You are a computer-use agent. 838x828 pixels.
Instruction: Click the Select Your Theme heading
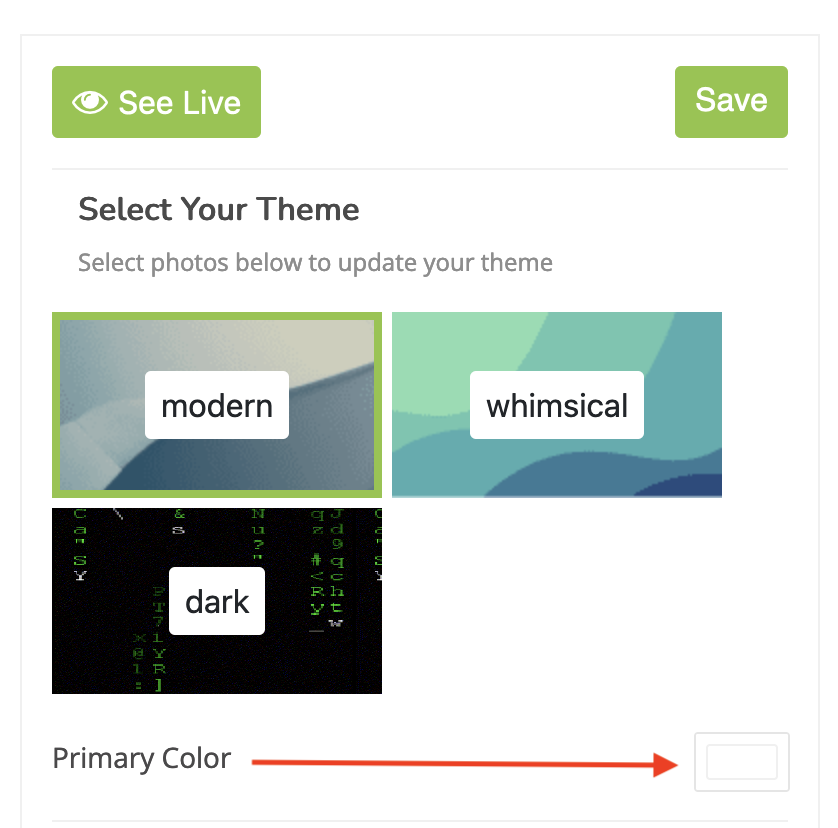(x=218, y=209)
